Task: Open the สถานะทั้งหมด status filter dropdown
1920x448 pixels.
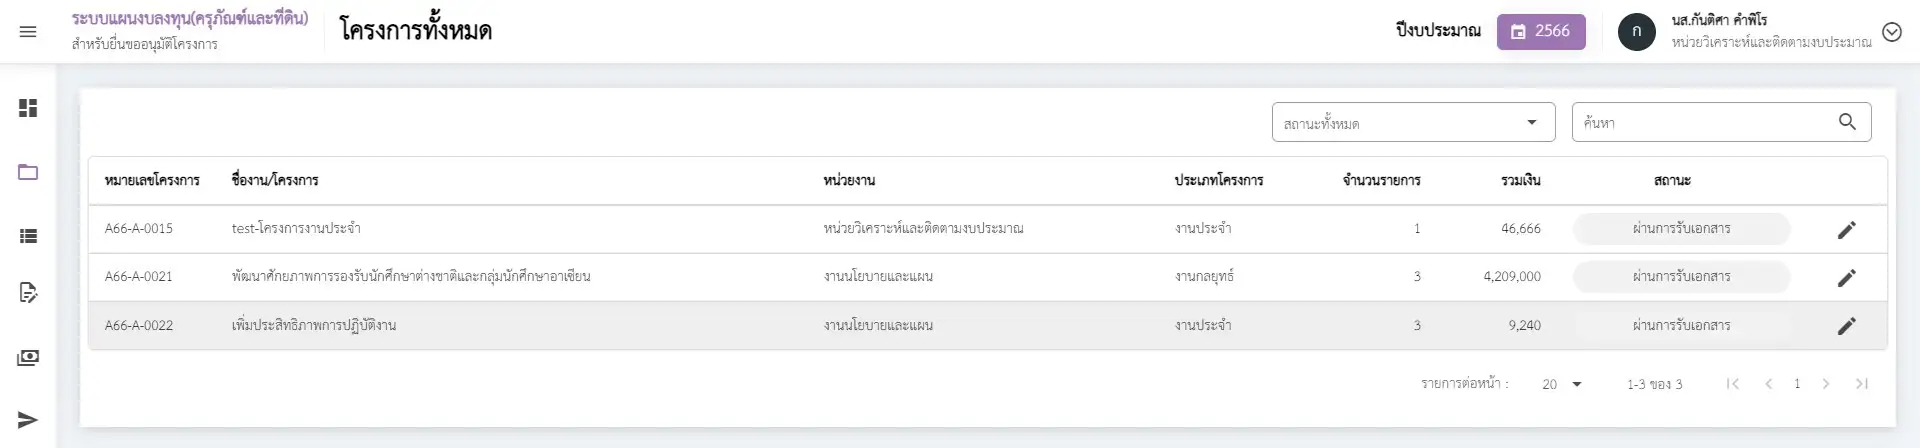Action: coord(1412,123)
